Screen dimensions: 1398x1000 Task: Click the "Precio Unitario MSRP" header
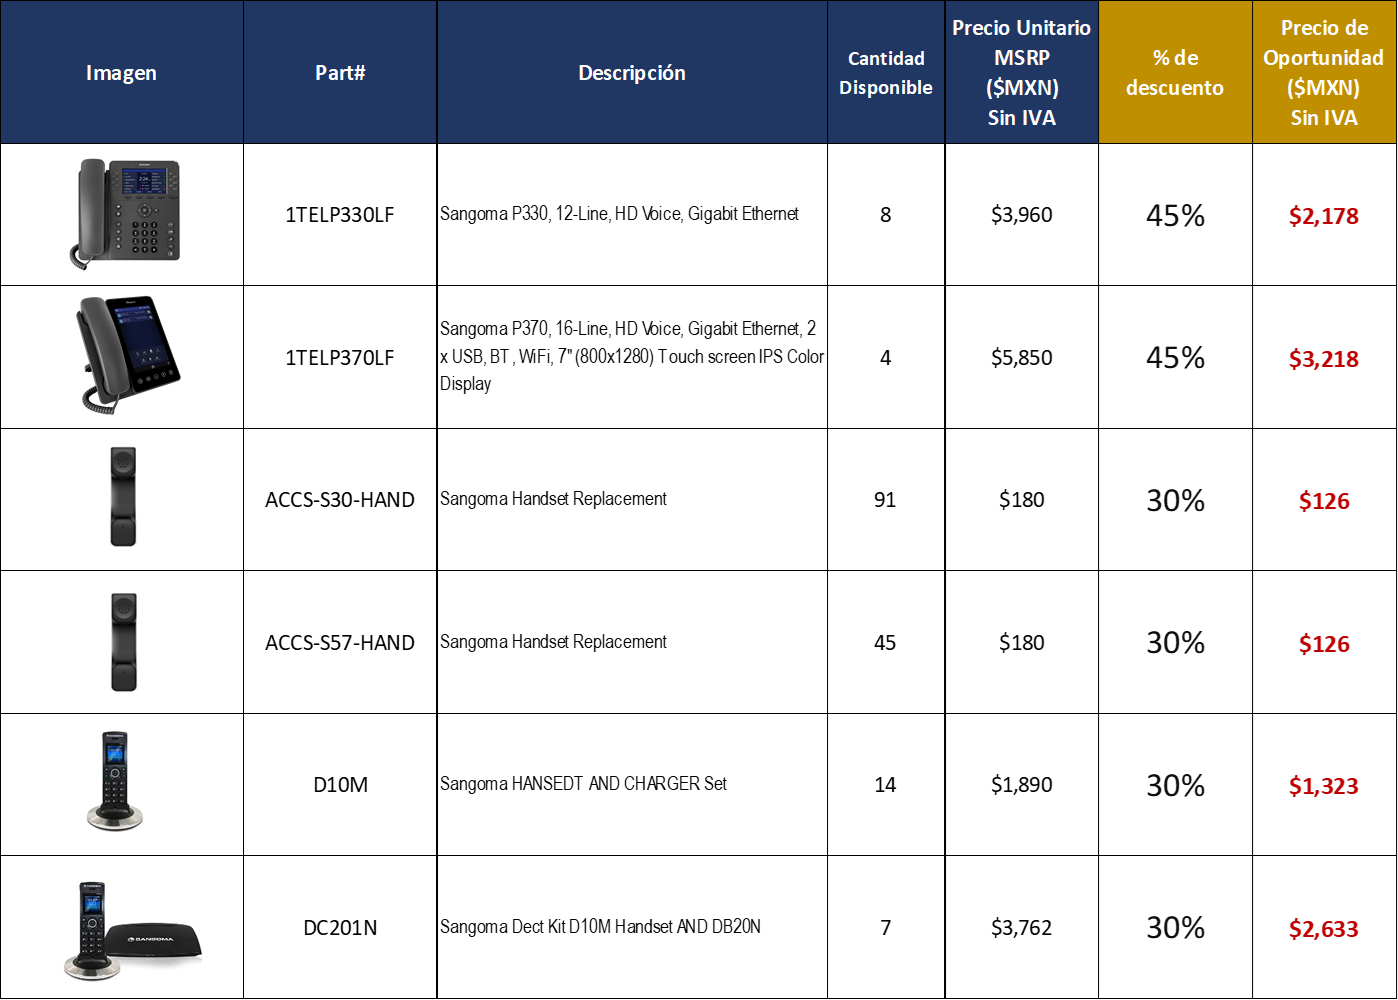[x=1021, y=73]
